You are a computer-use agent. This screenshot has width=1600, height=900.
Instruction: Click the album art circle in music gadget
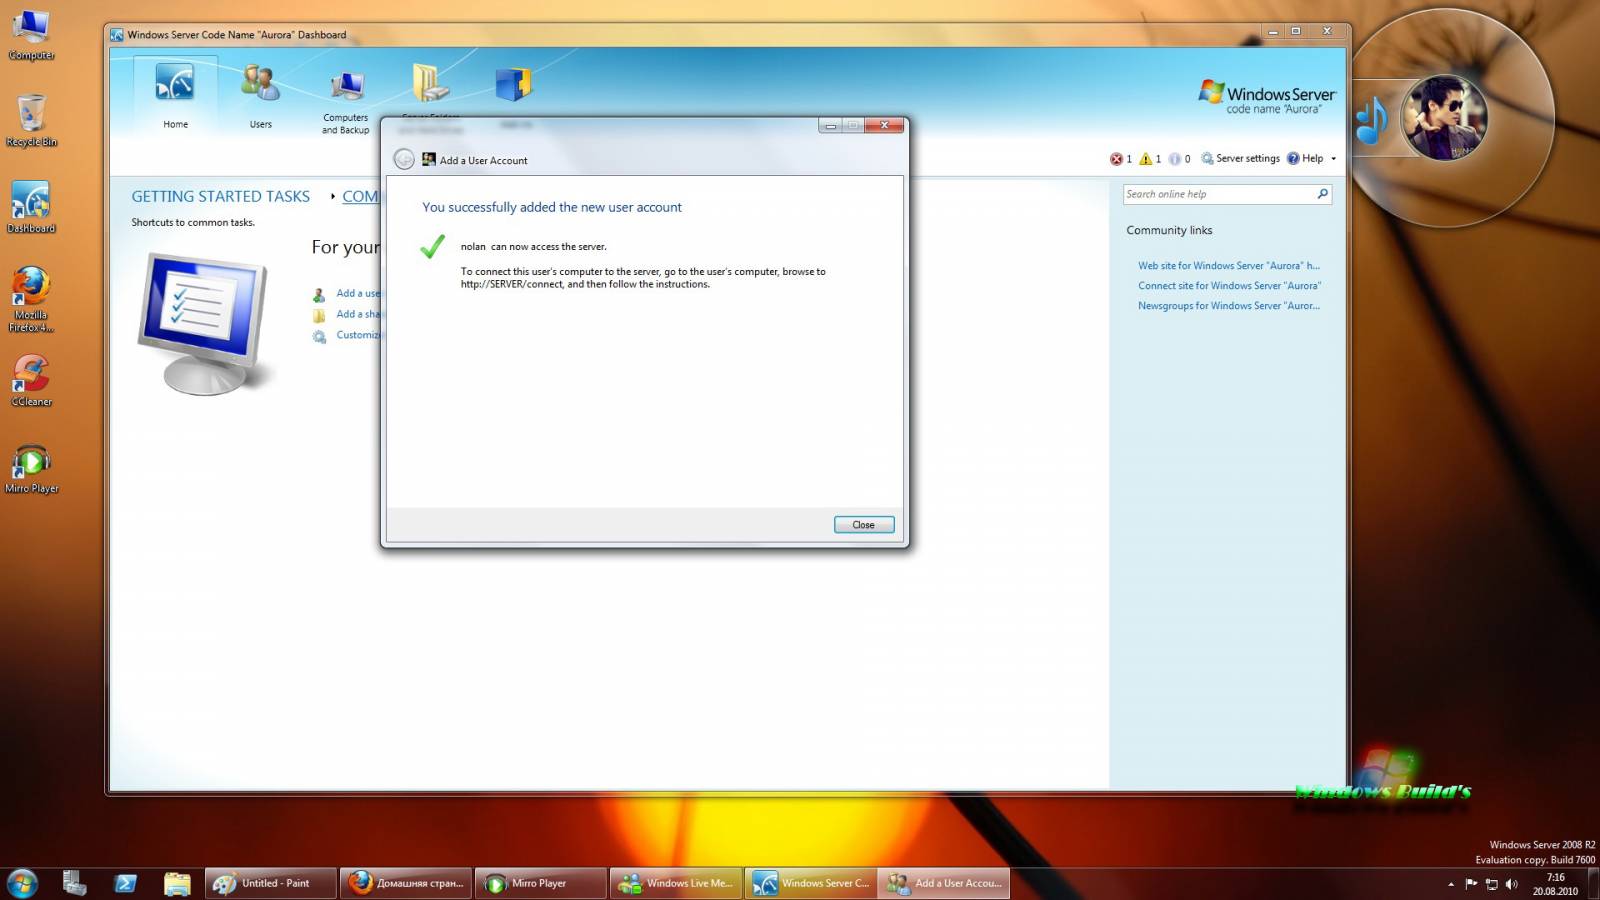click(1443, 118)
